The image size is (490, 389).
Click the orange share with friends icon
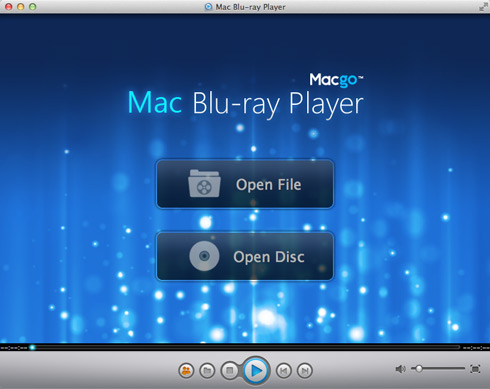186,370
